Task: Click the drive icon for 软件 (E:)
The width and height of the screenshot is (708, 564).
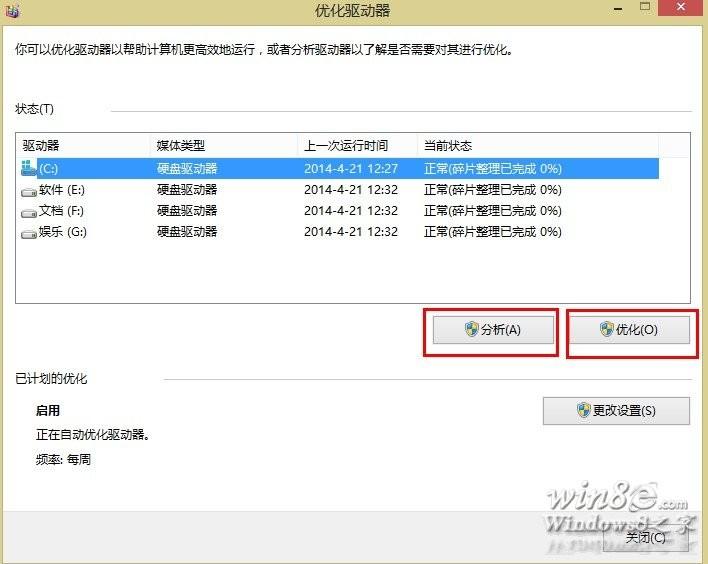Action: 29,192
